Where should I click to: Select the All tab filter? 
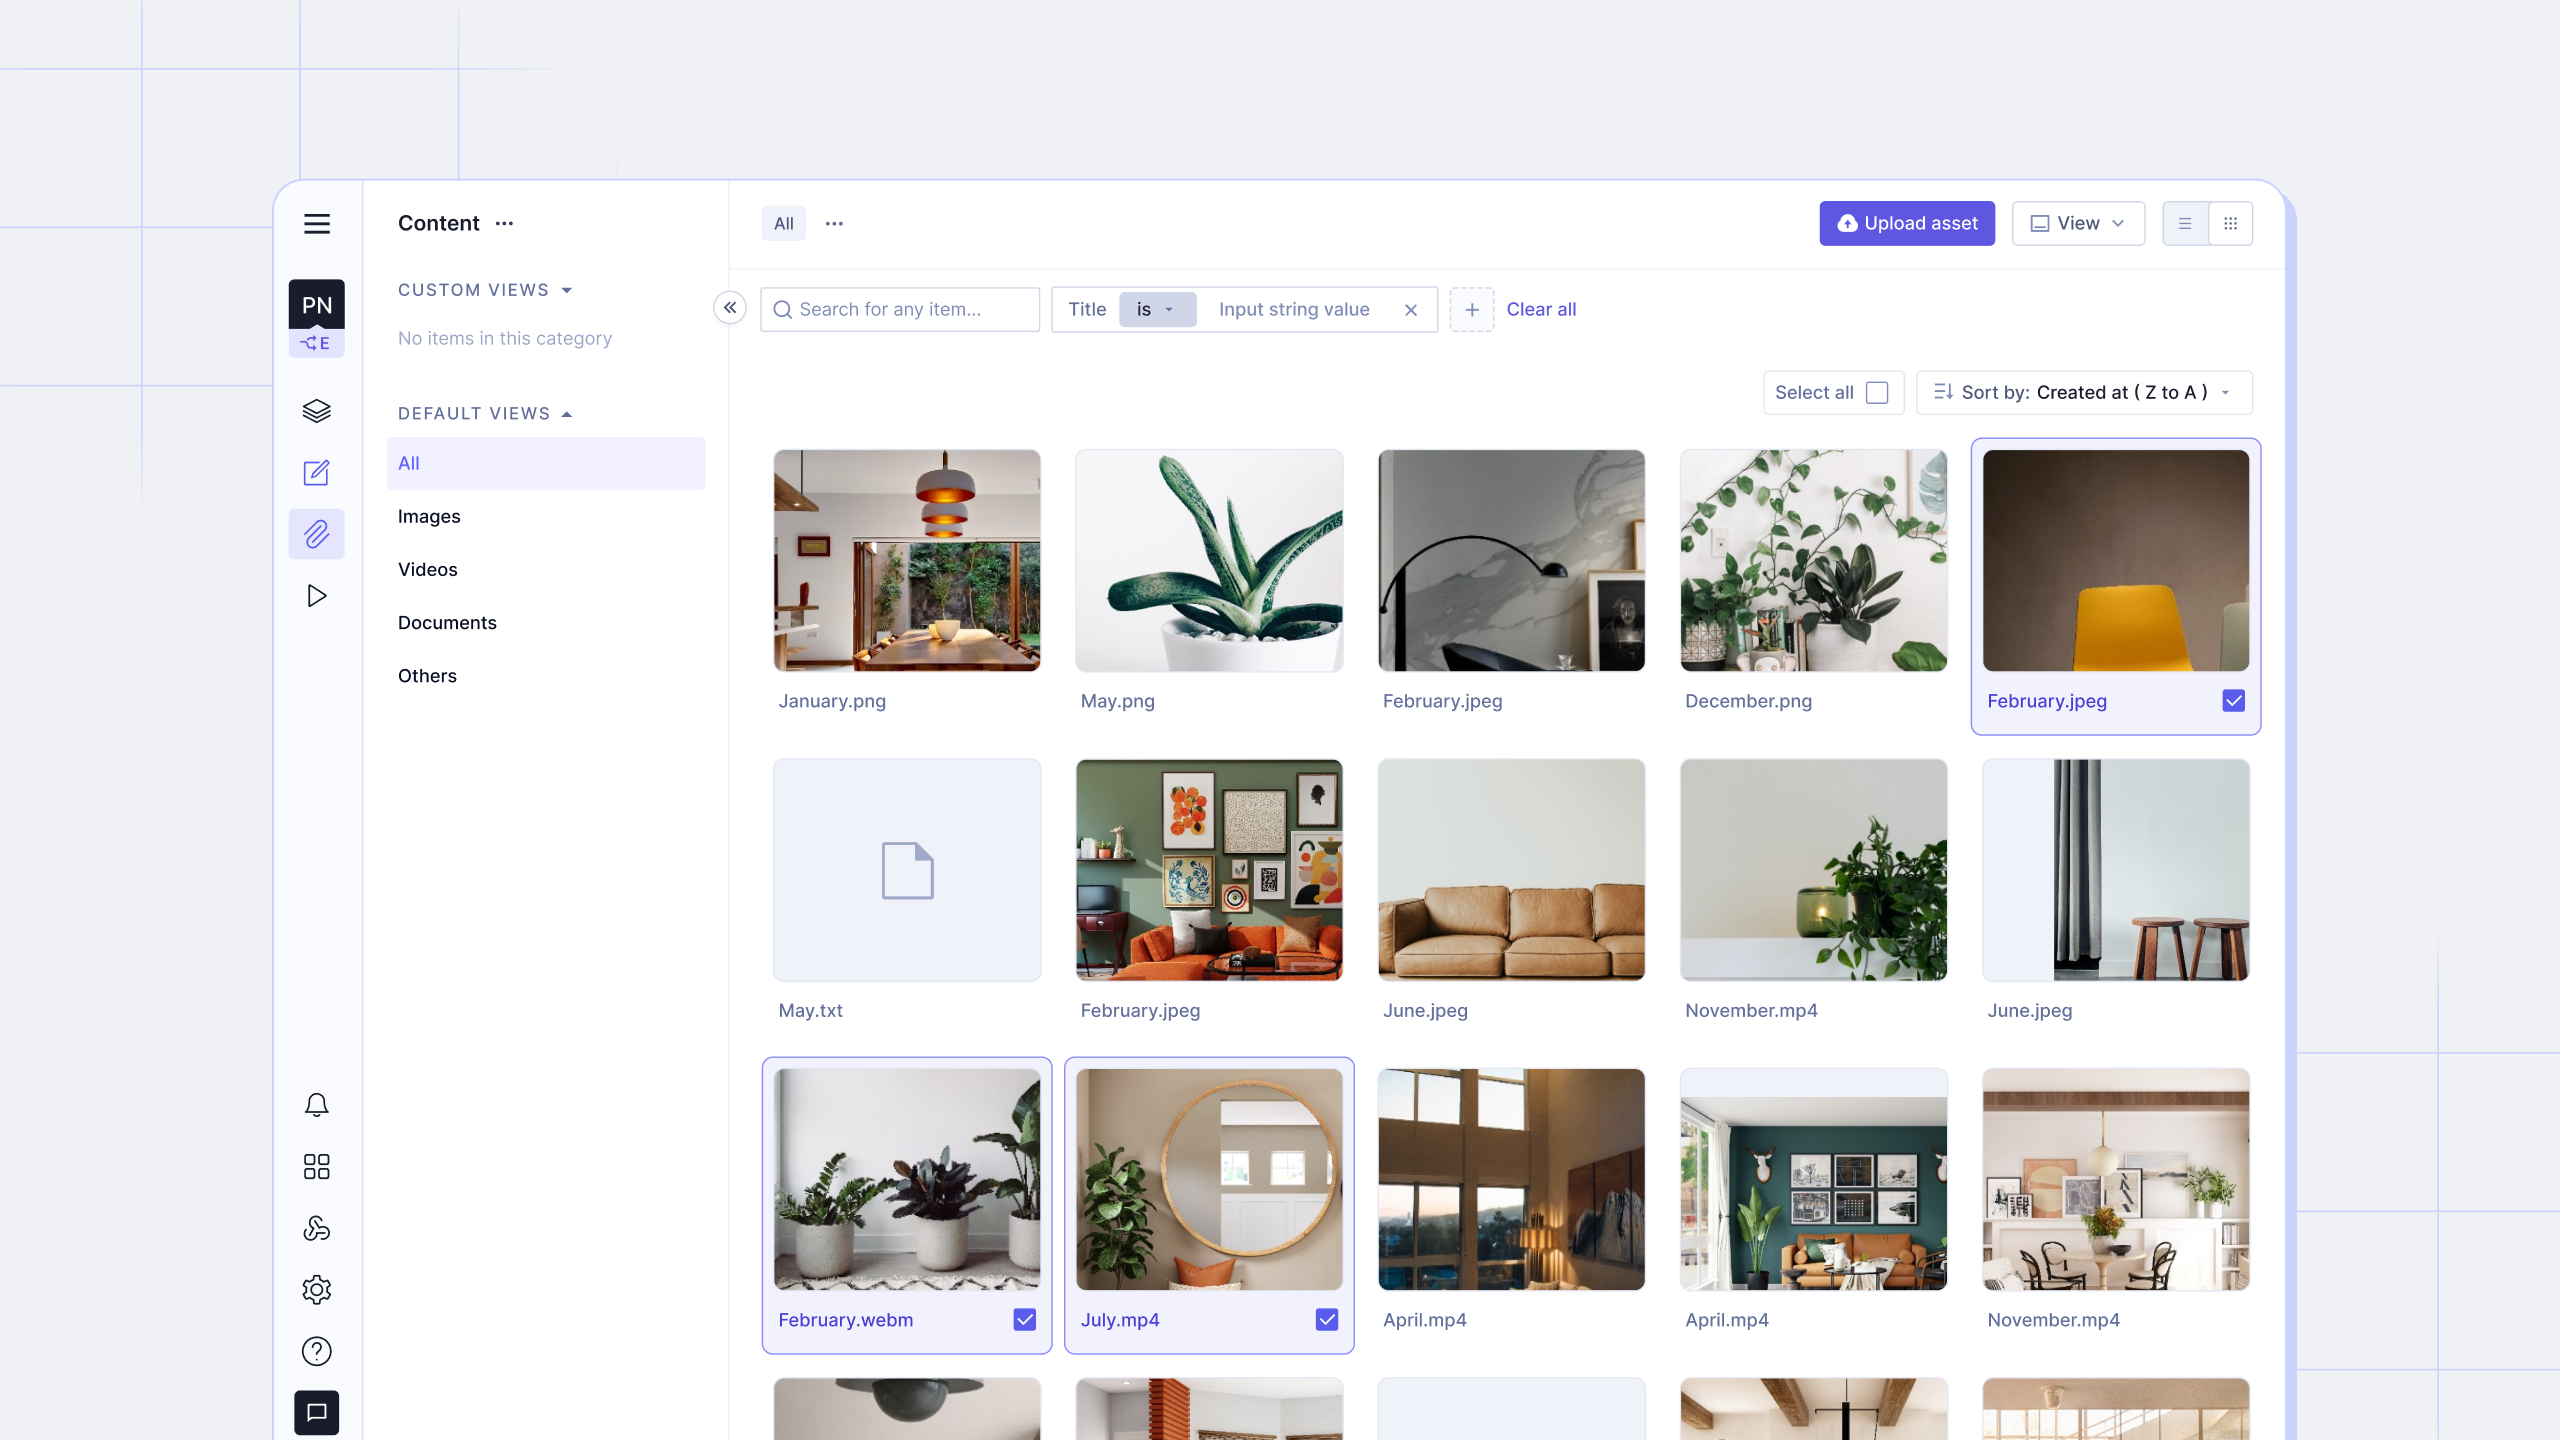coord(784,223)
